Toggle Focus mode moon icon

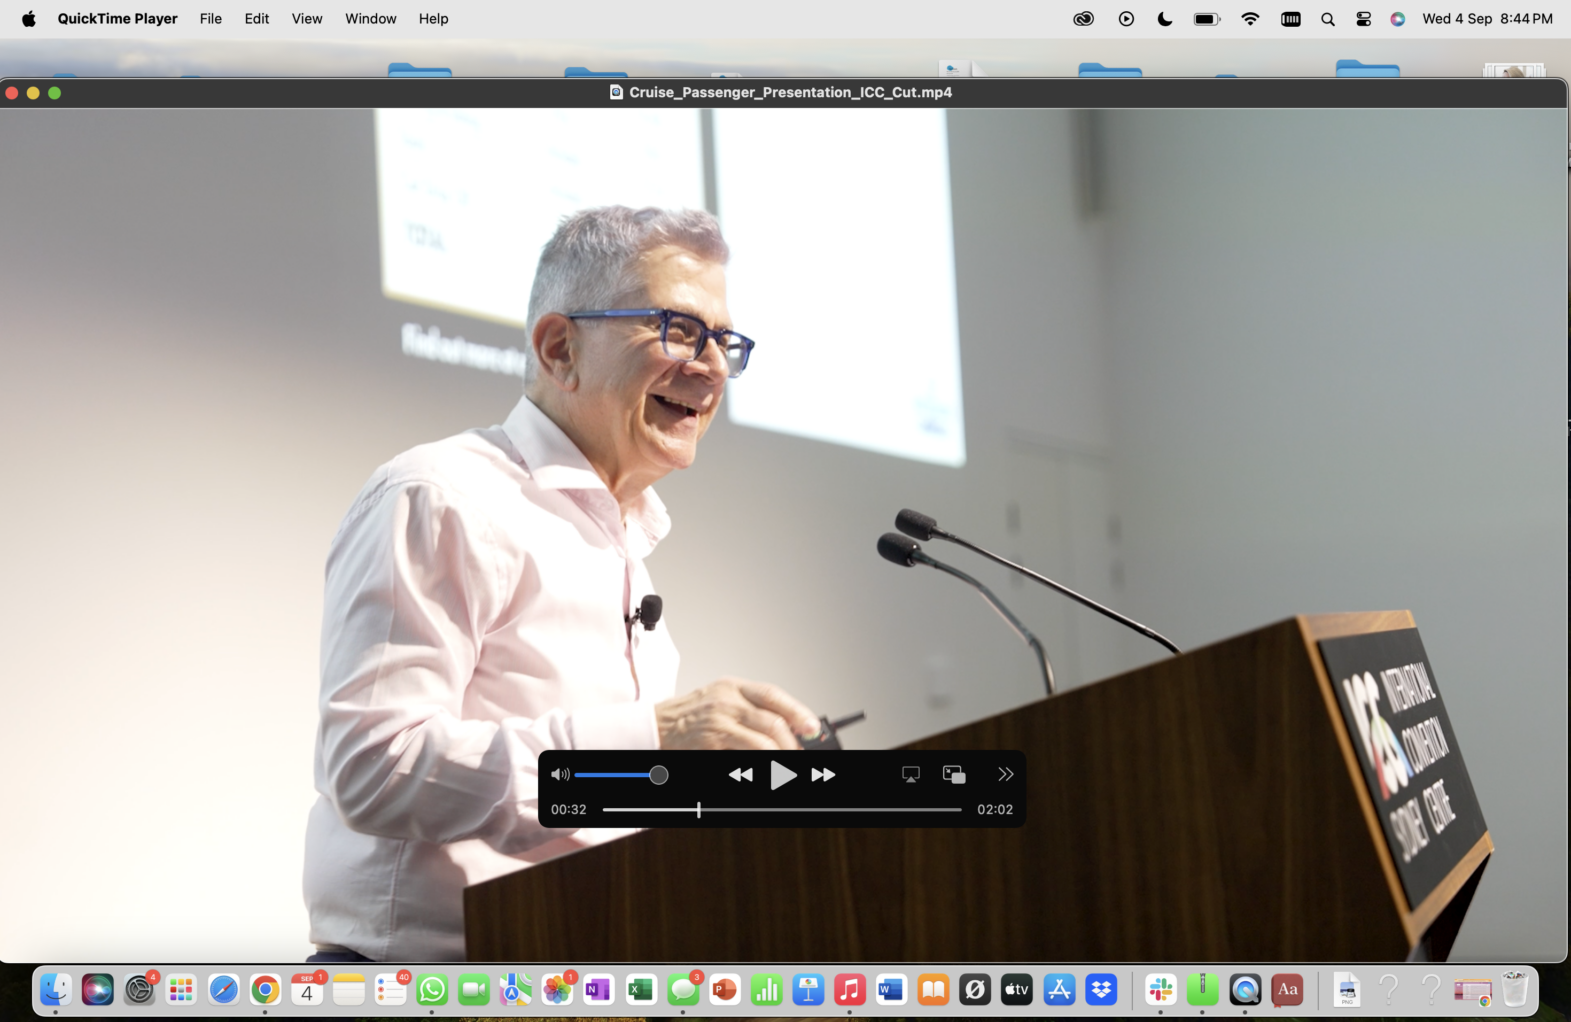[1165, 19]
